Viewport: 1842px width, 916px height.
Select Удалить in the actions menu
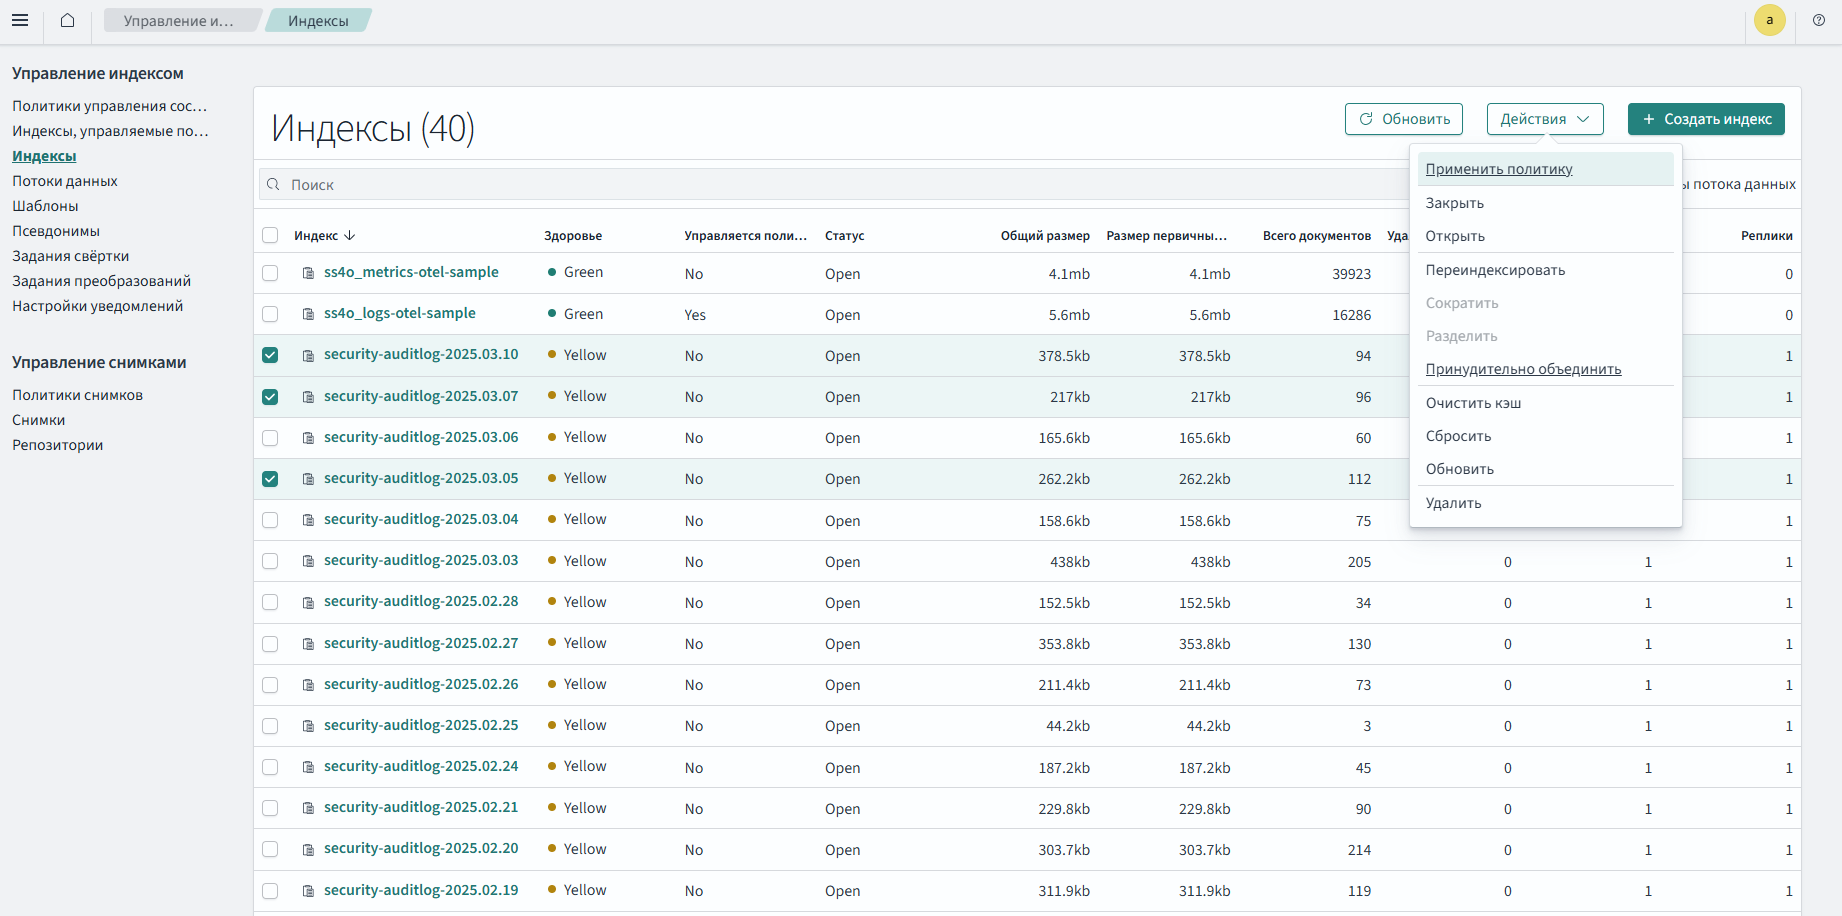(x=1453, y=503)
